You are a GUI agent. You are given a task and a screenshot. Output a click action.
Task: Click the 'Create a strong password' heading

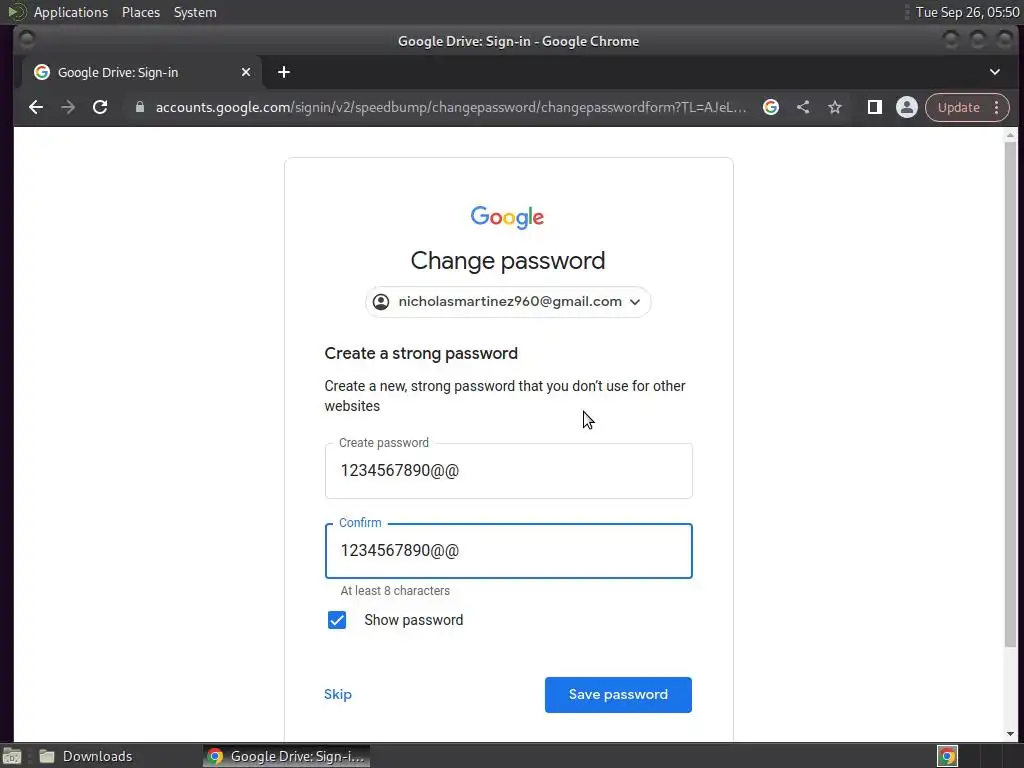(421, 353)
